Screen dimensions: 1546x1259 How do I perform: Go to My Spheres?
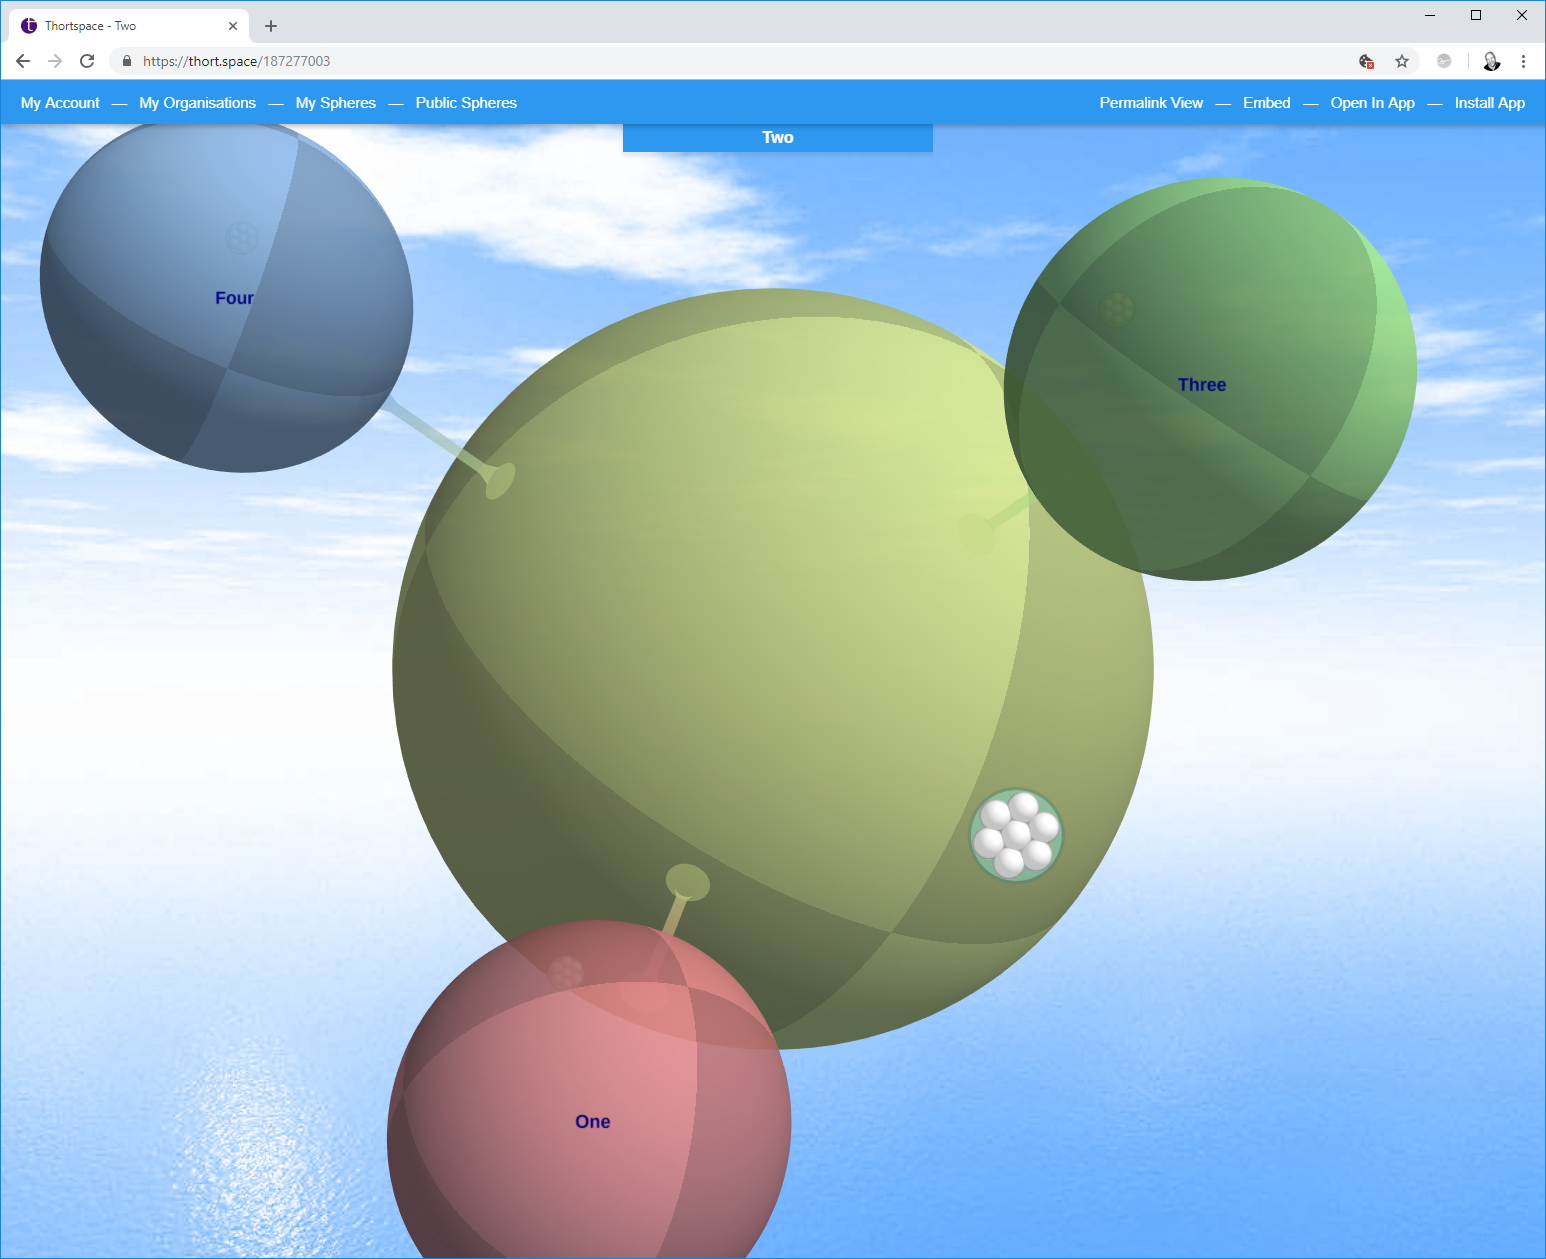336,103
